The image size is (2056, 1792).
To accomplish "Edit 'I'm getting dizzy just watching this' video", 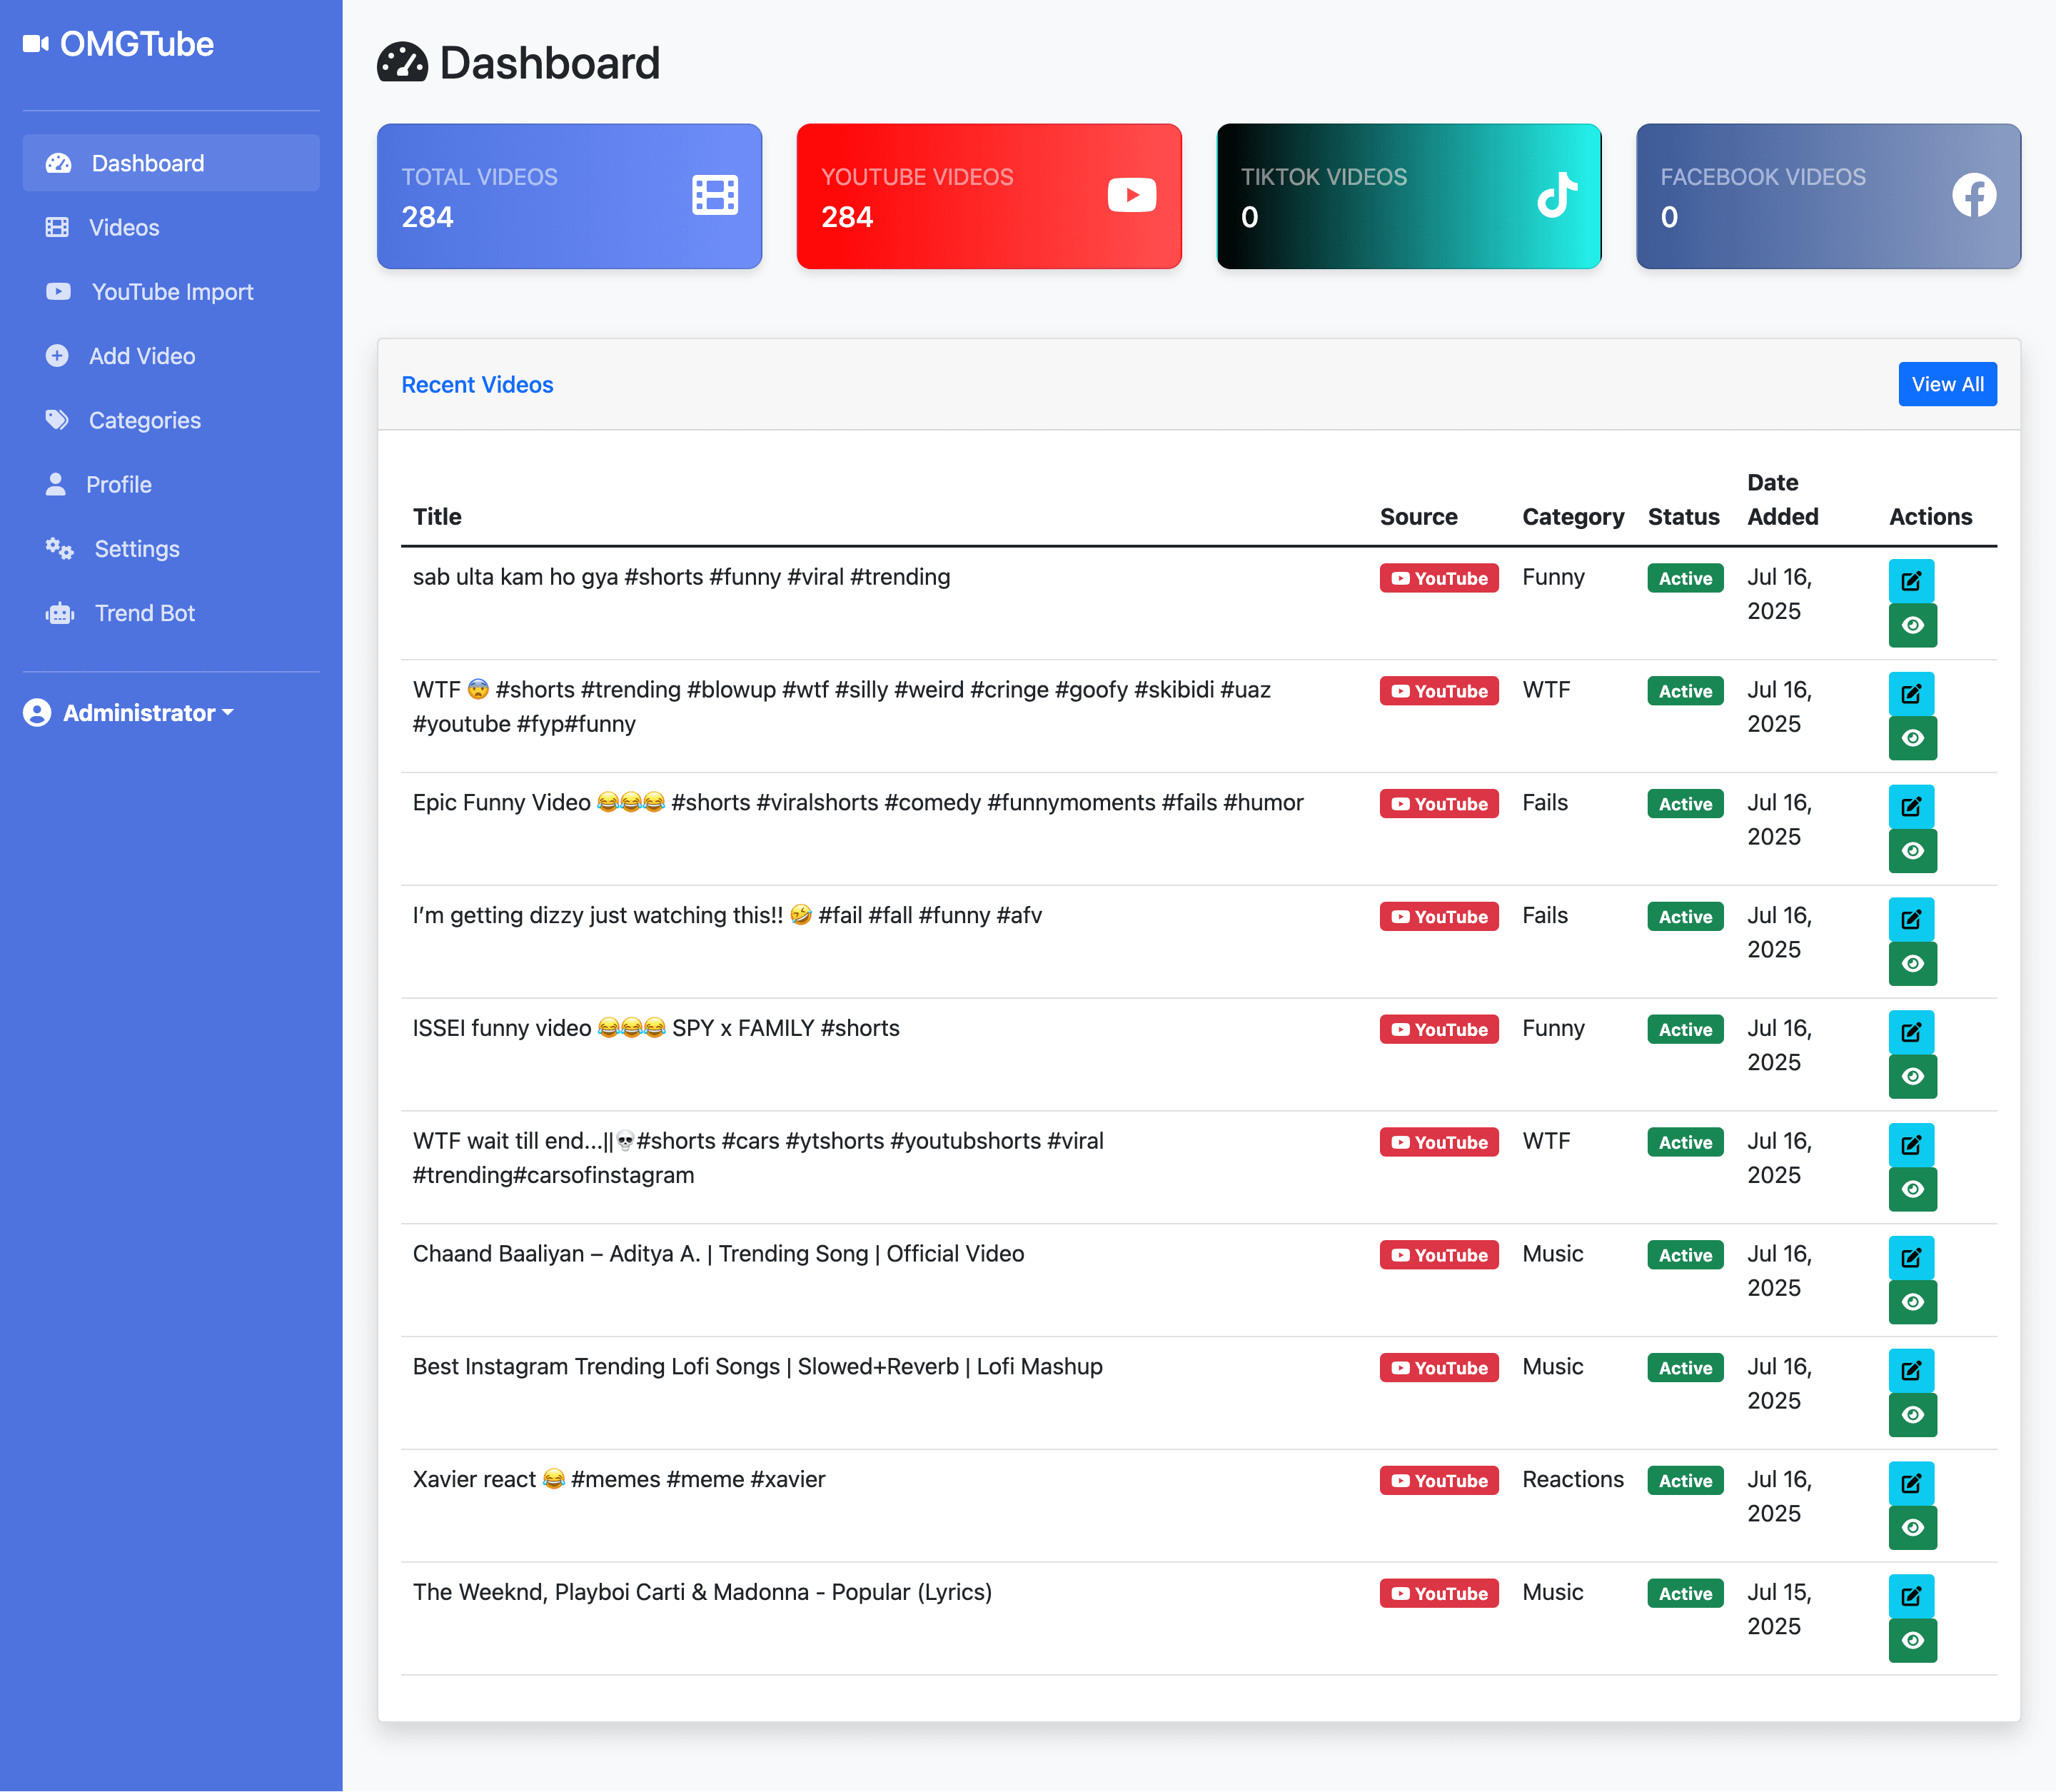I will coord(1911,920).
